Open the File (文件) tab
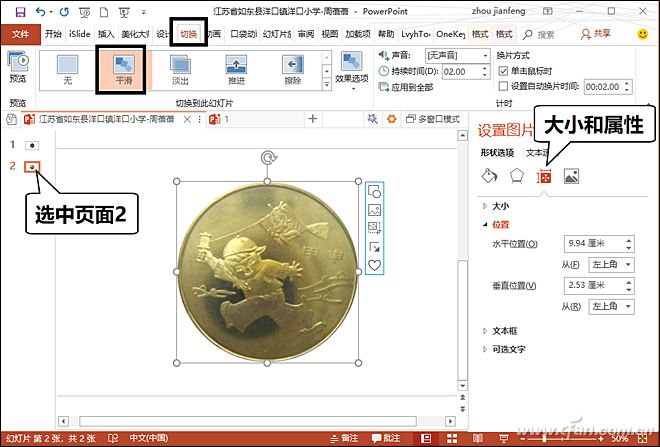This screenshot has height=447, width=660. (x=20, y=34)
